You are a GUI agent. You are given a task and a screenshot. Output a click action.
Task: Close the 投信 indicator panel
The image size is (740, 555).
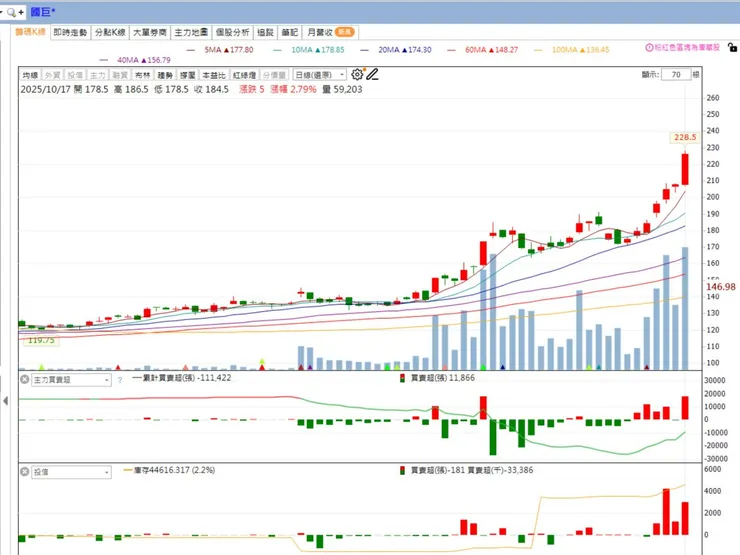click(25, 471)
